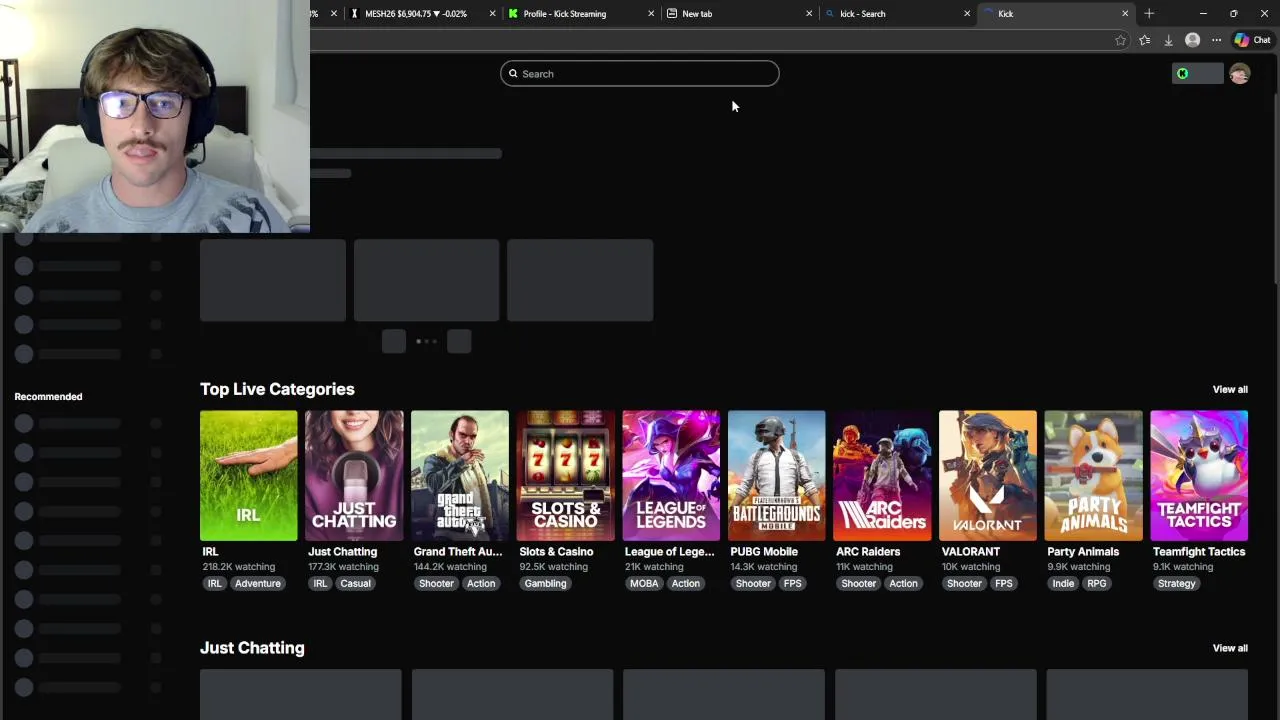The width and height of the screenshot is (1280, 720).
Task: Select the RPG tag under Party Animals
Action: tap(1097, 583)
